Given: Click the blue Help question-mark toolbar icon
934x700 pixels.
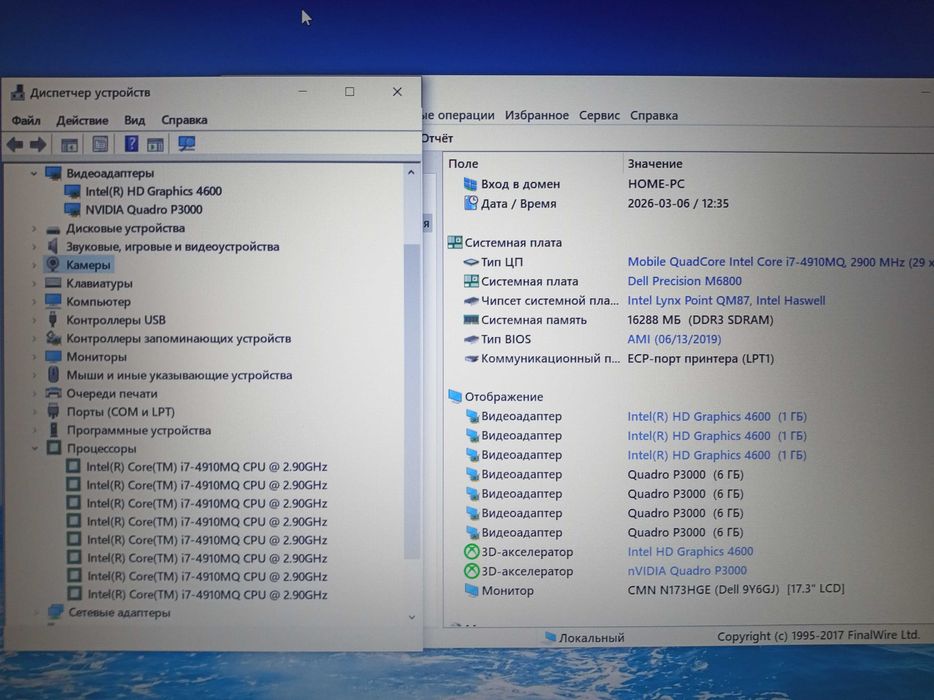Looking at the screenshot, I should click(x=131, y=143).
